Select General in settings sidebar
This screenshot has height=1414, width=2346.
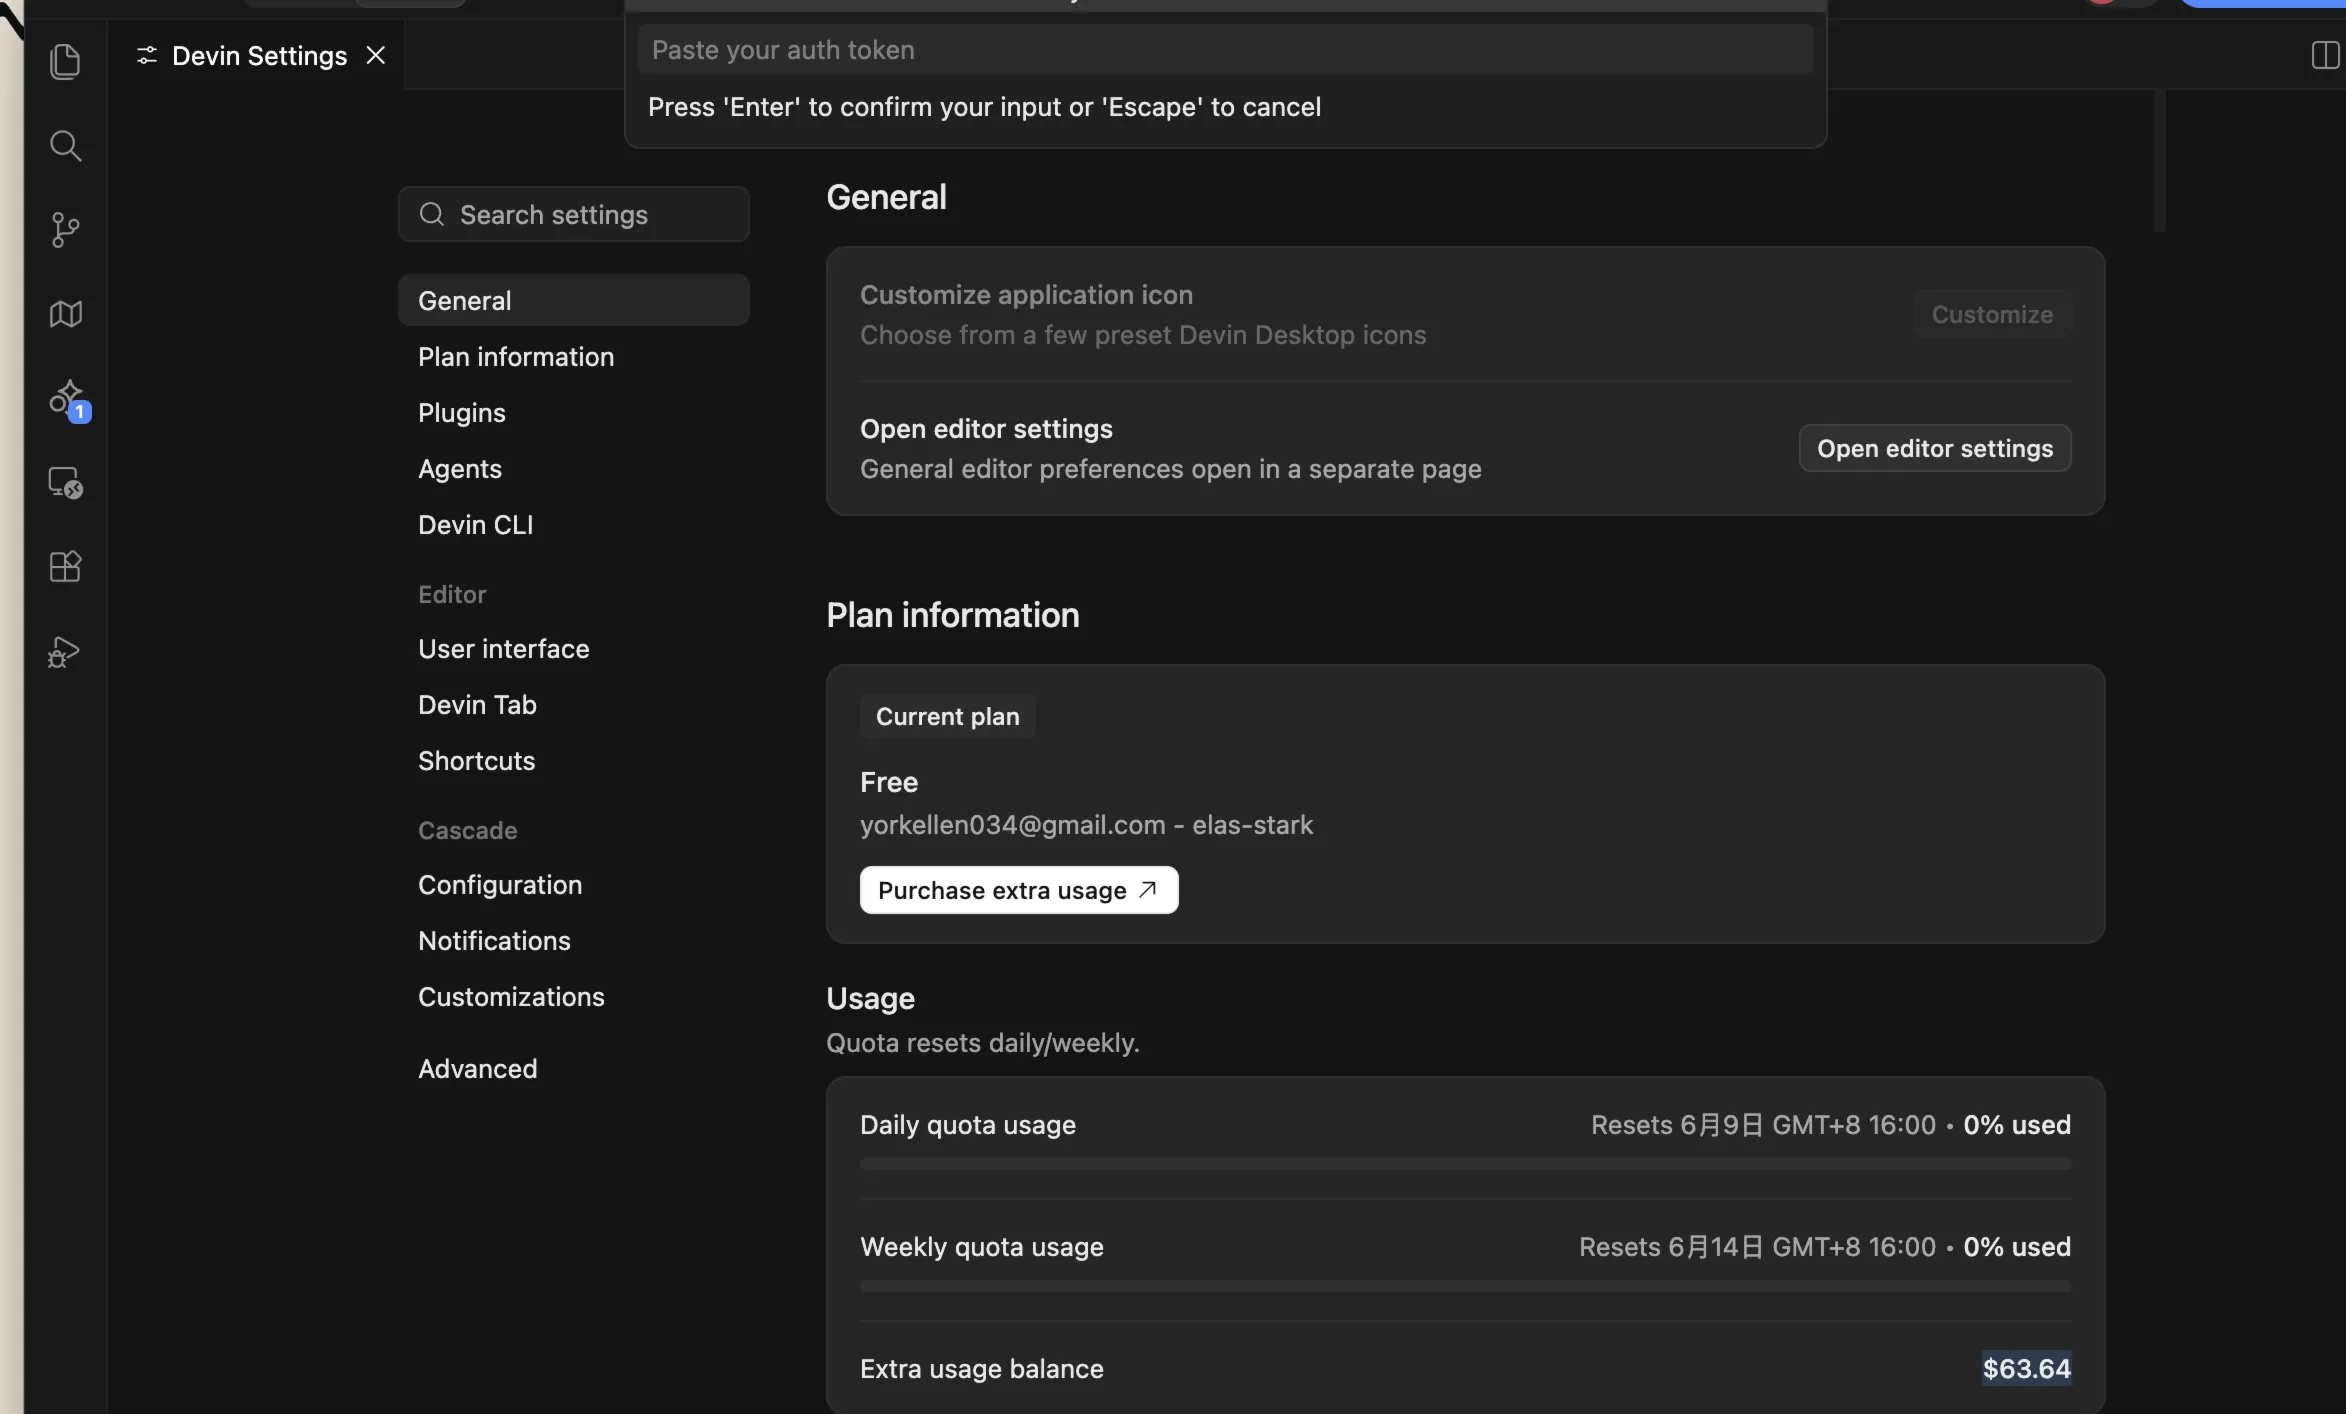pos(573,300)
